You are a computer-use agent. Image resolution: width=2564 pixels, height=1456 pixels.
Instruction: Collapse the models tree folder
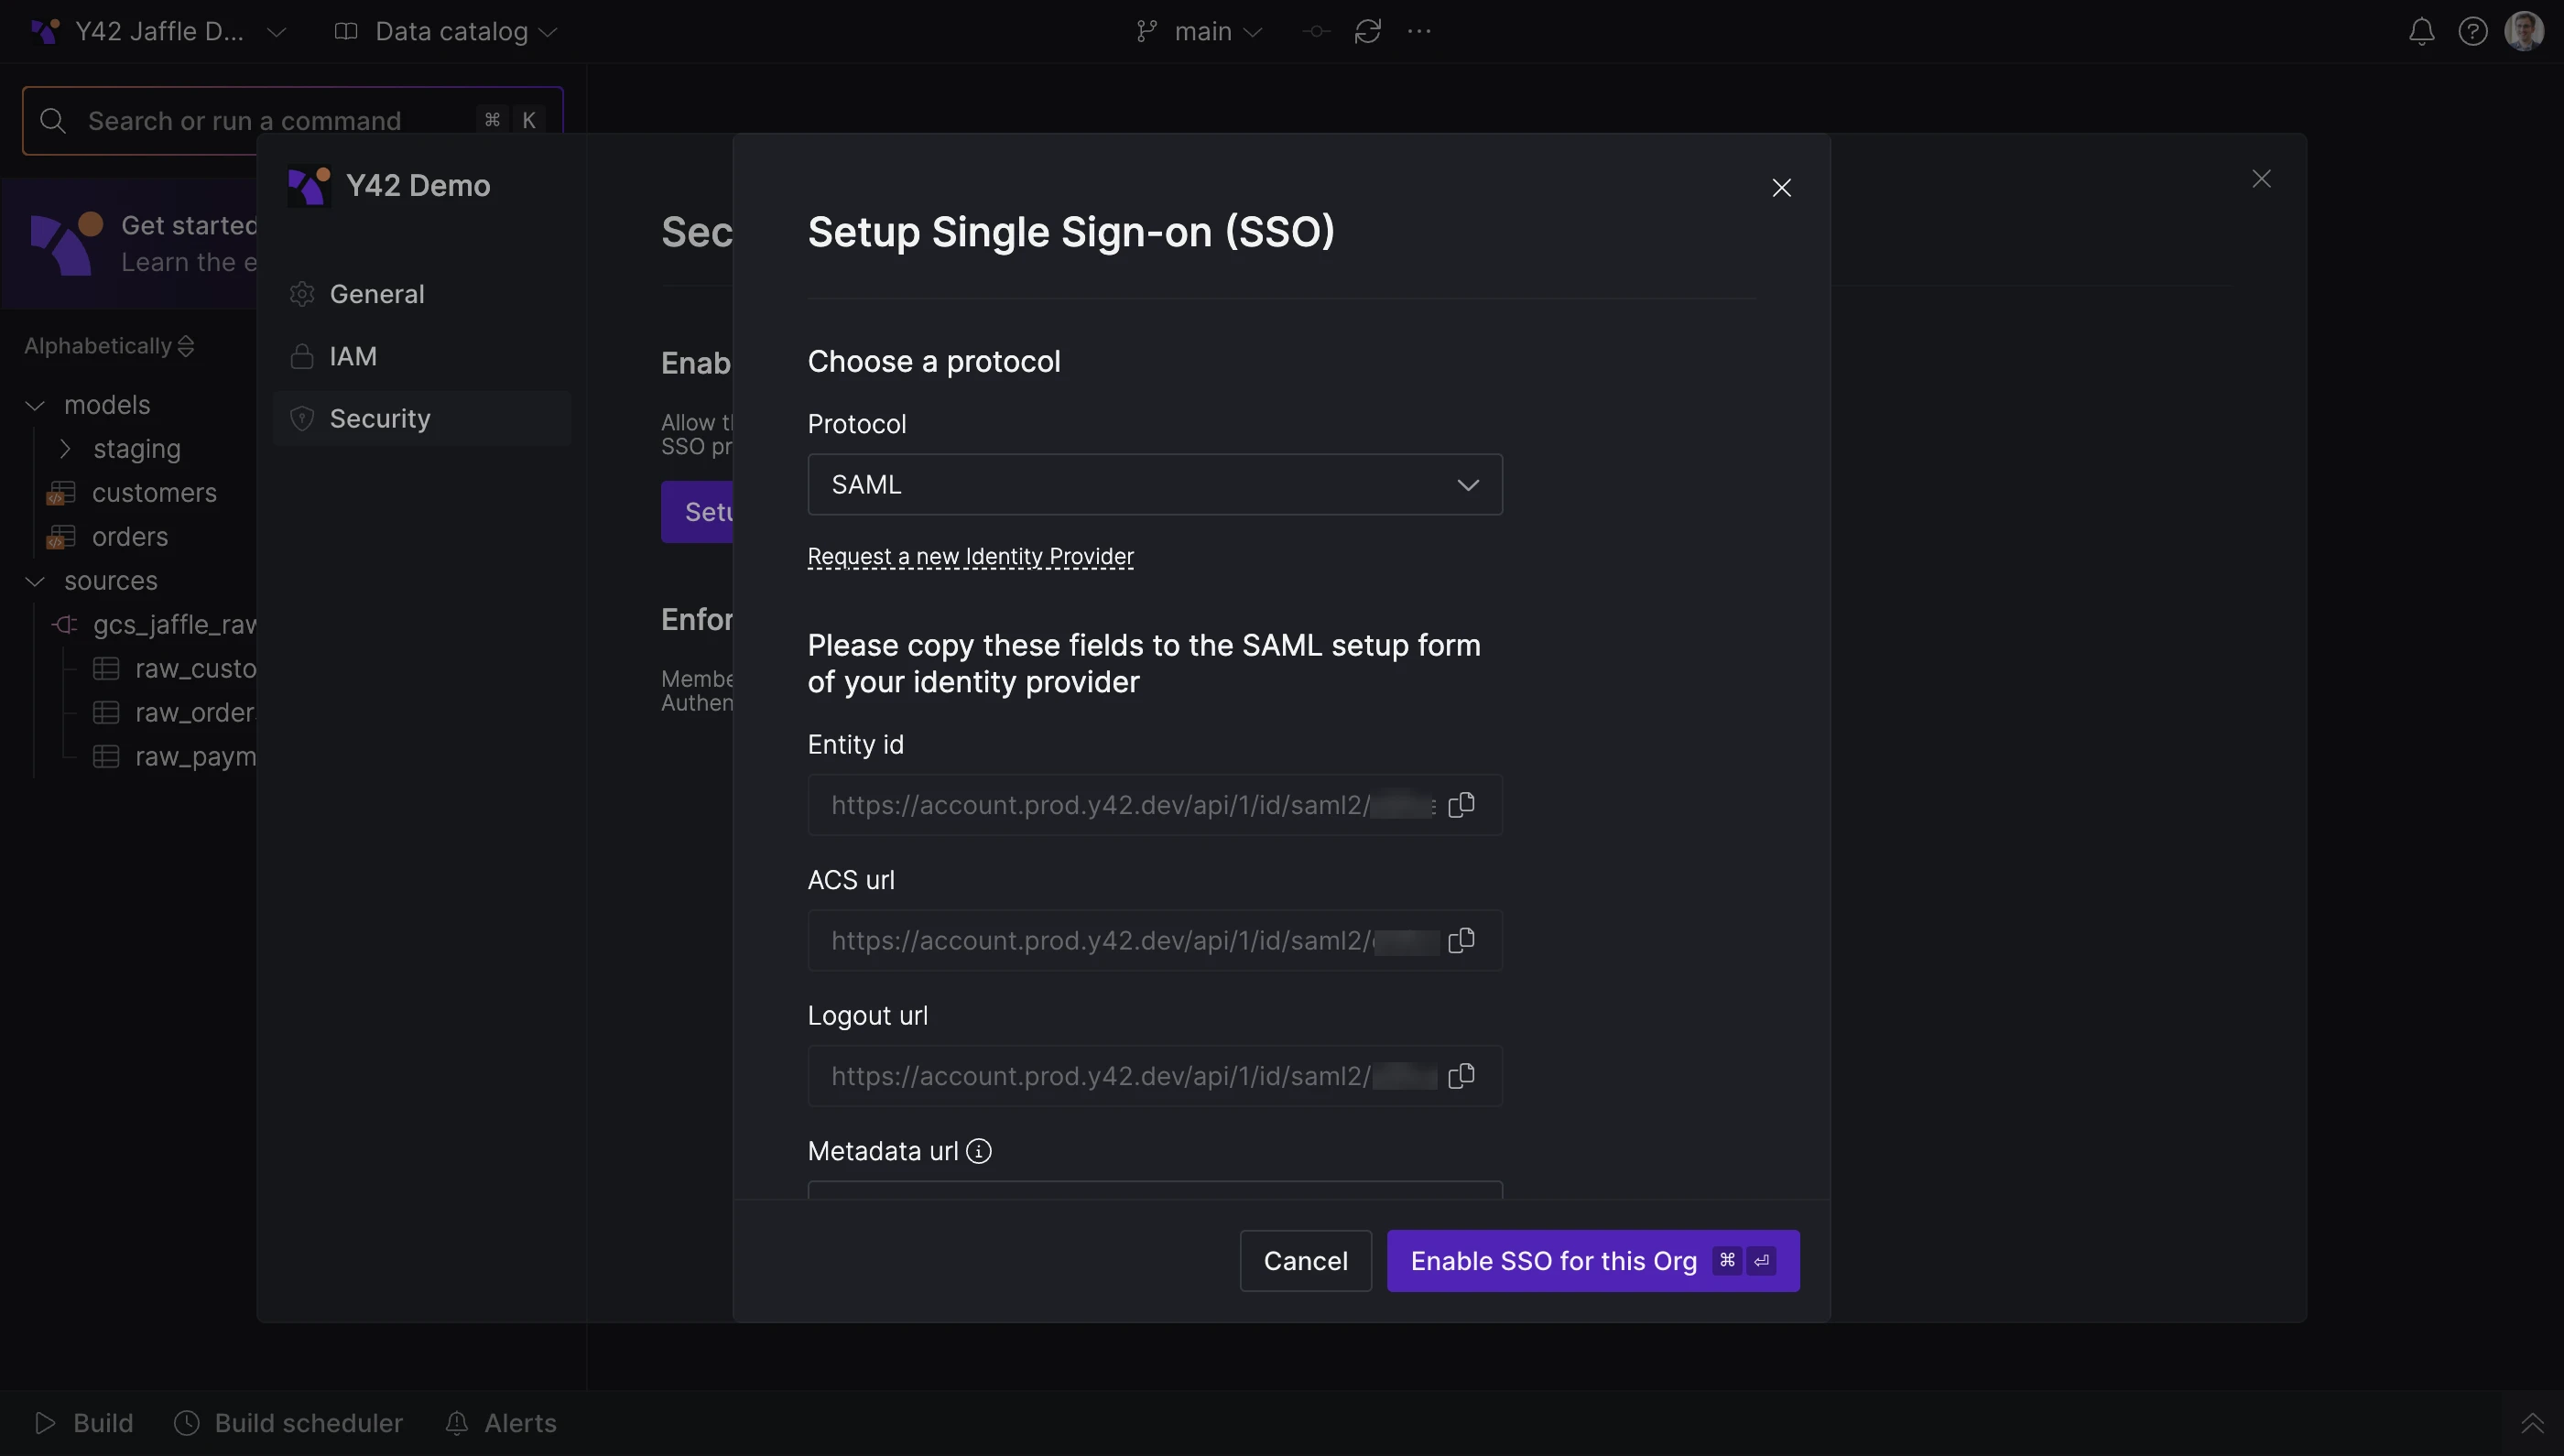[x=35, y=405]
